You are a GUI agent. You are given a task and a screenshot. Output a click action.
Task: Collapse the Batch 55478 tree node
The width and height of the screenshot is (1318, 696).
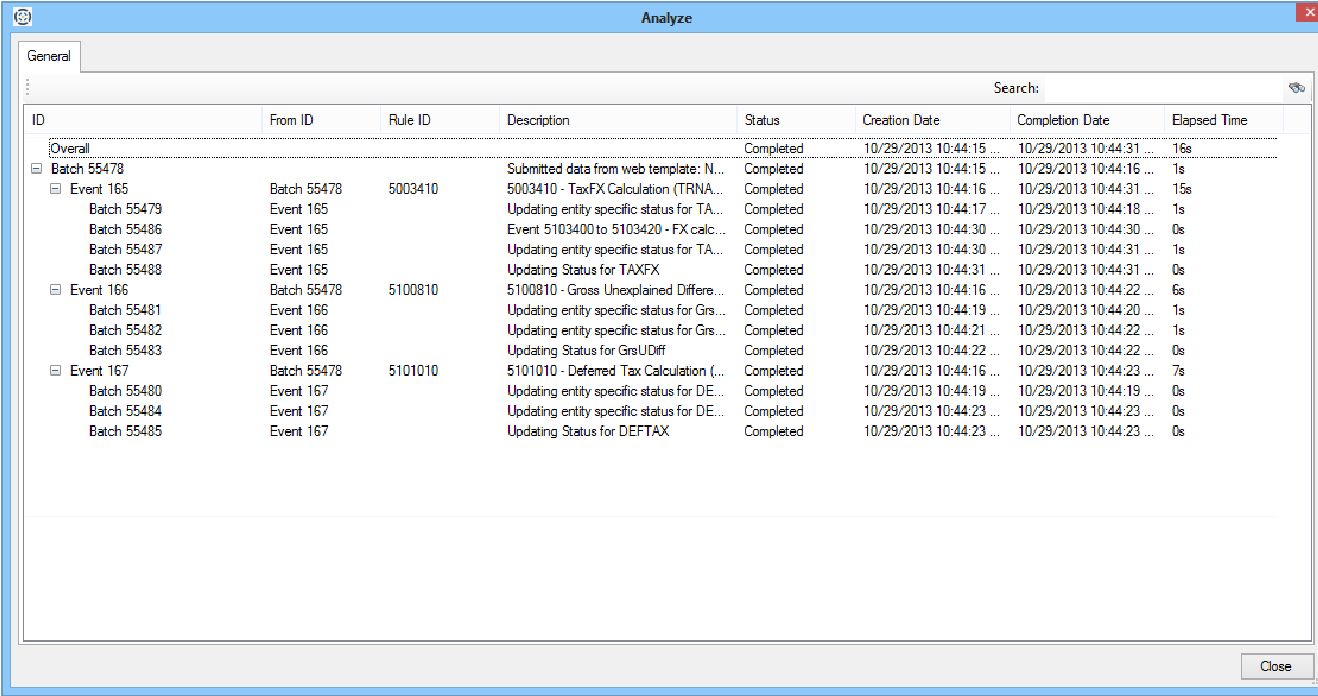coord(37,169)
